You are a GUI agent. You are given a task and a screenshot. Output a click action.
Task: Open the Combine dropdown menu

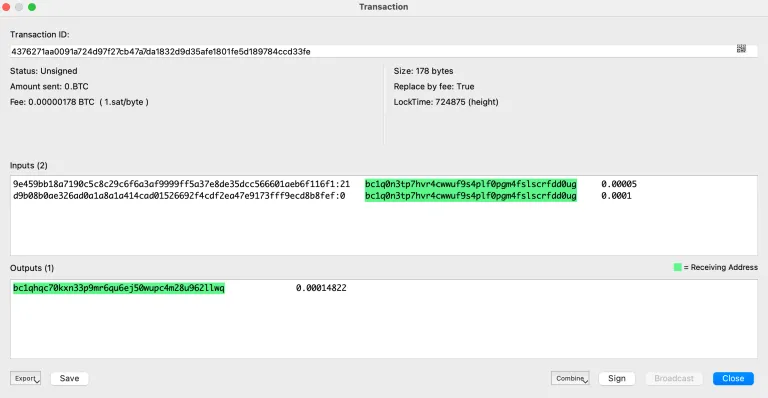coord(570,378)
